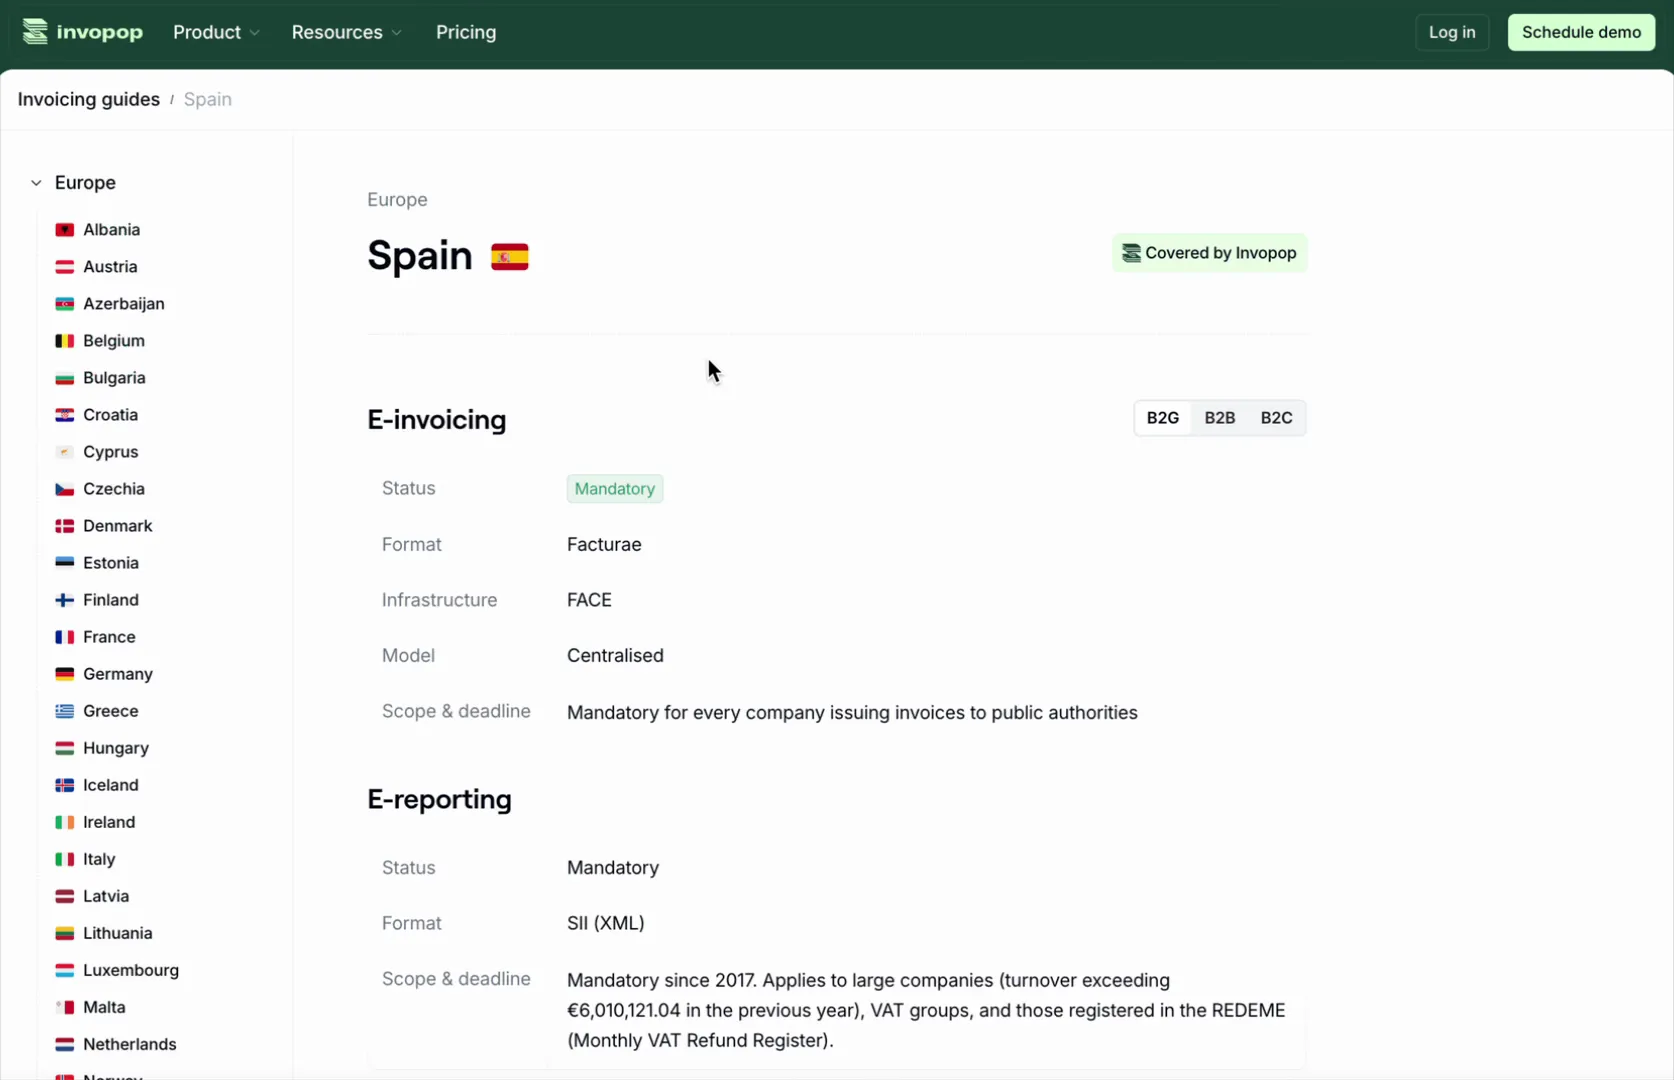Open the Product dropdown menu
Viewport: 1674px width, 1080px height.
pos(216,32)
